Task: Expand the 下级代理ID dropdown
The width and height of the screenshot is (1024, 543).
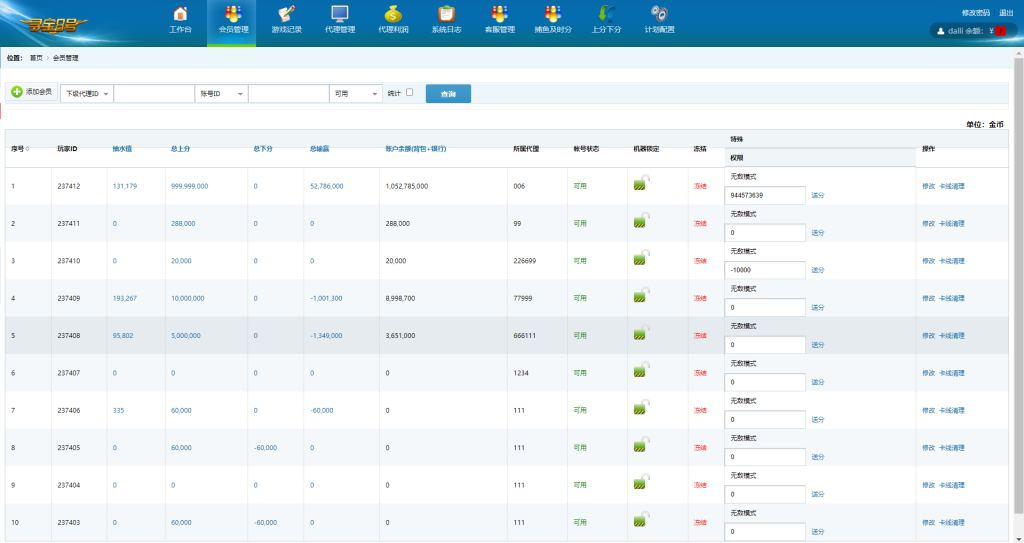Action: 86,93
